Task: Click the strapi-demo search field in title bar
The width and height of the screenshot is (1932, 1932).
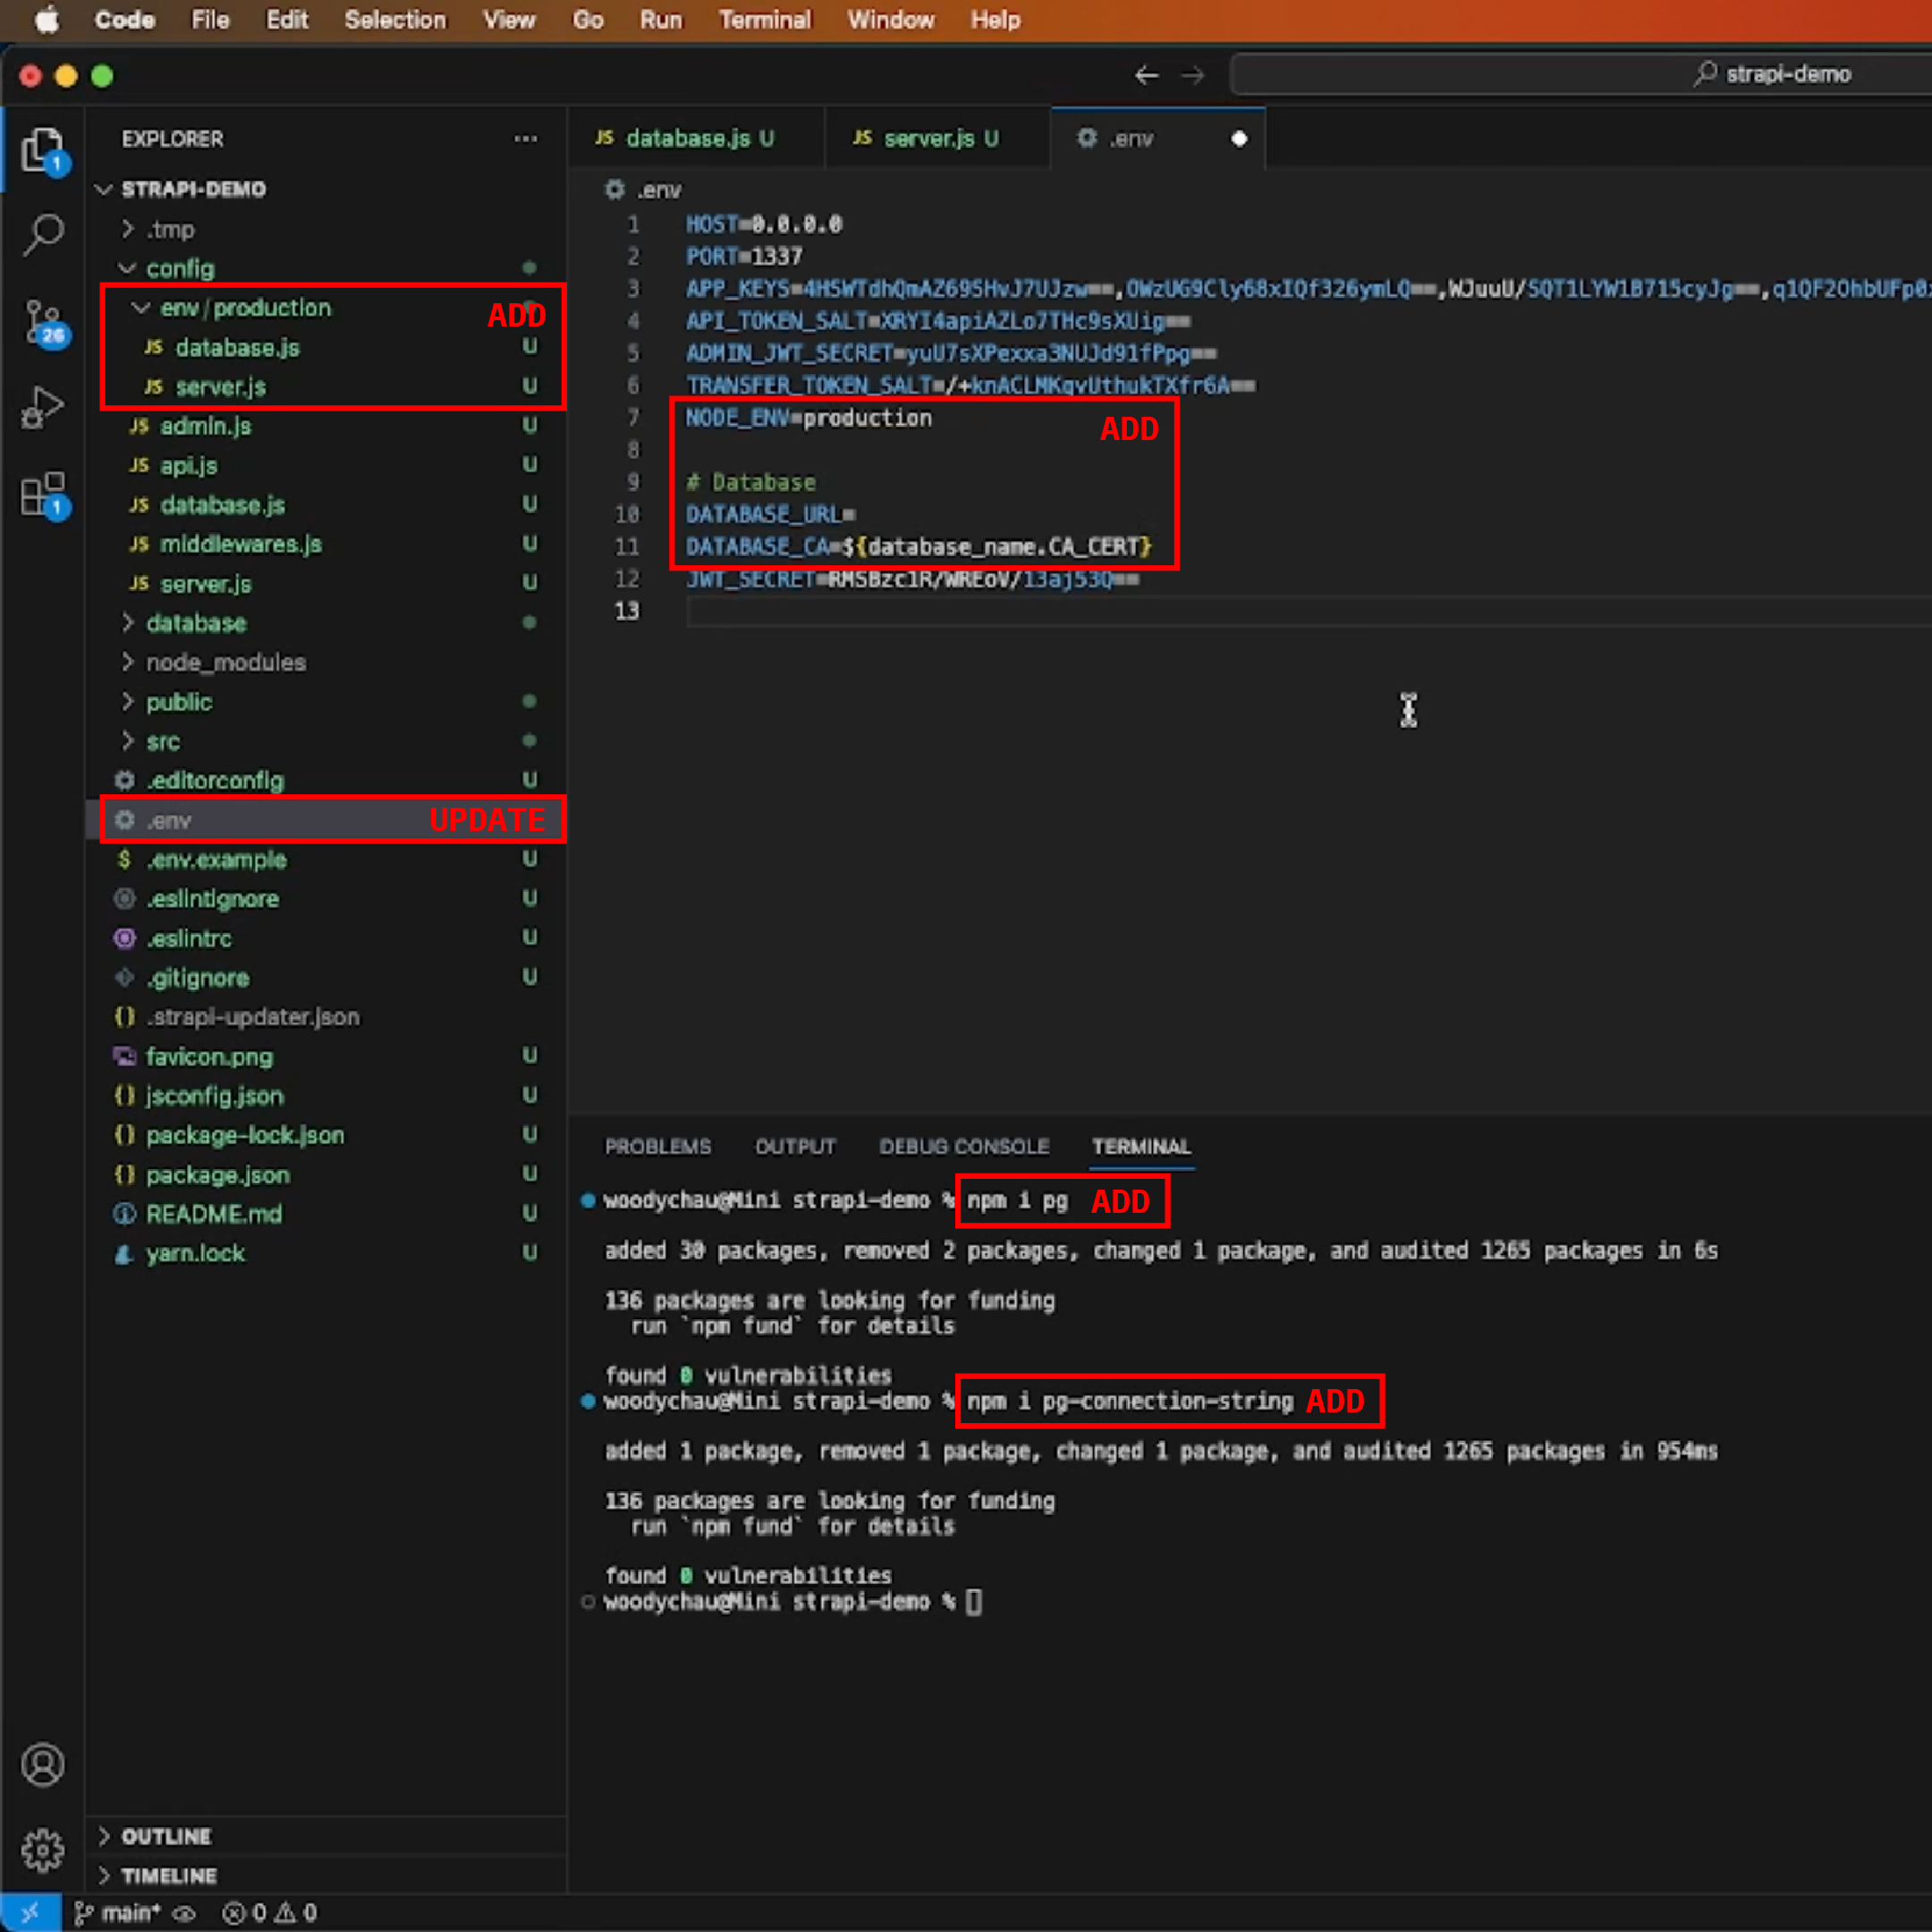Action: coord(1580,74)
